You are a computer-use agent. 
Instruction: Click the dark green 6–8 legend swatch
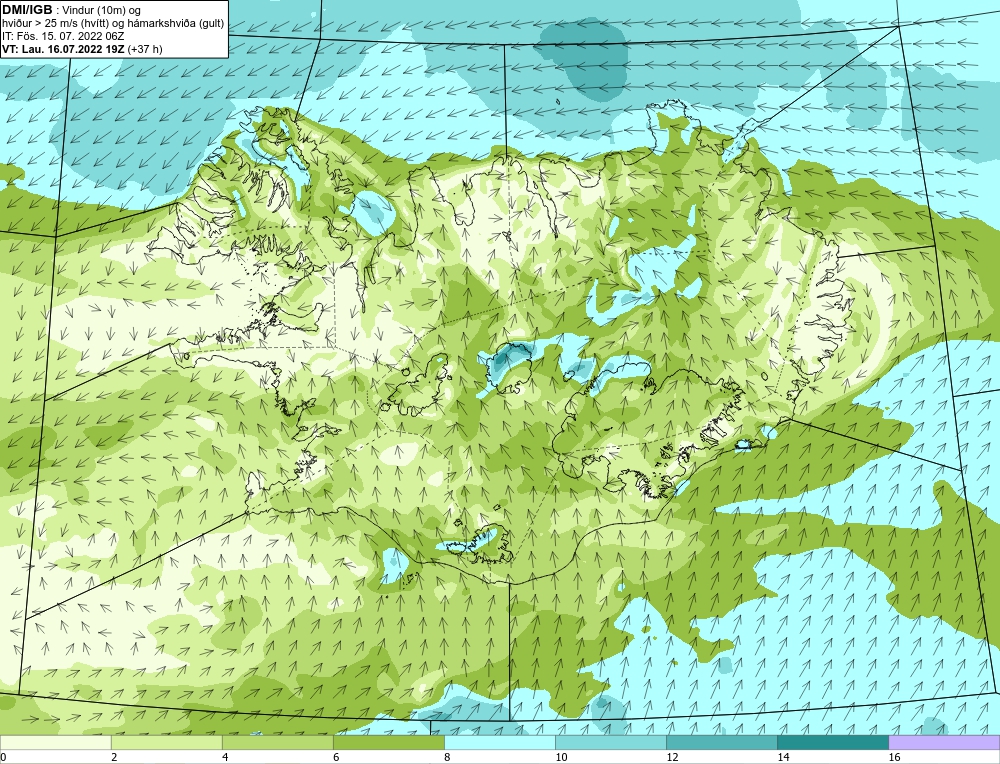pos(388,742)
